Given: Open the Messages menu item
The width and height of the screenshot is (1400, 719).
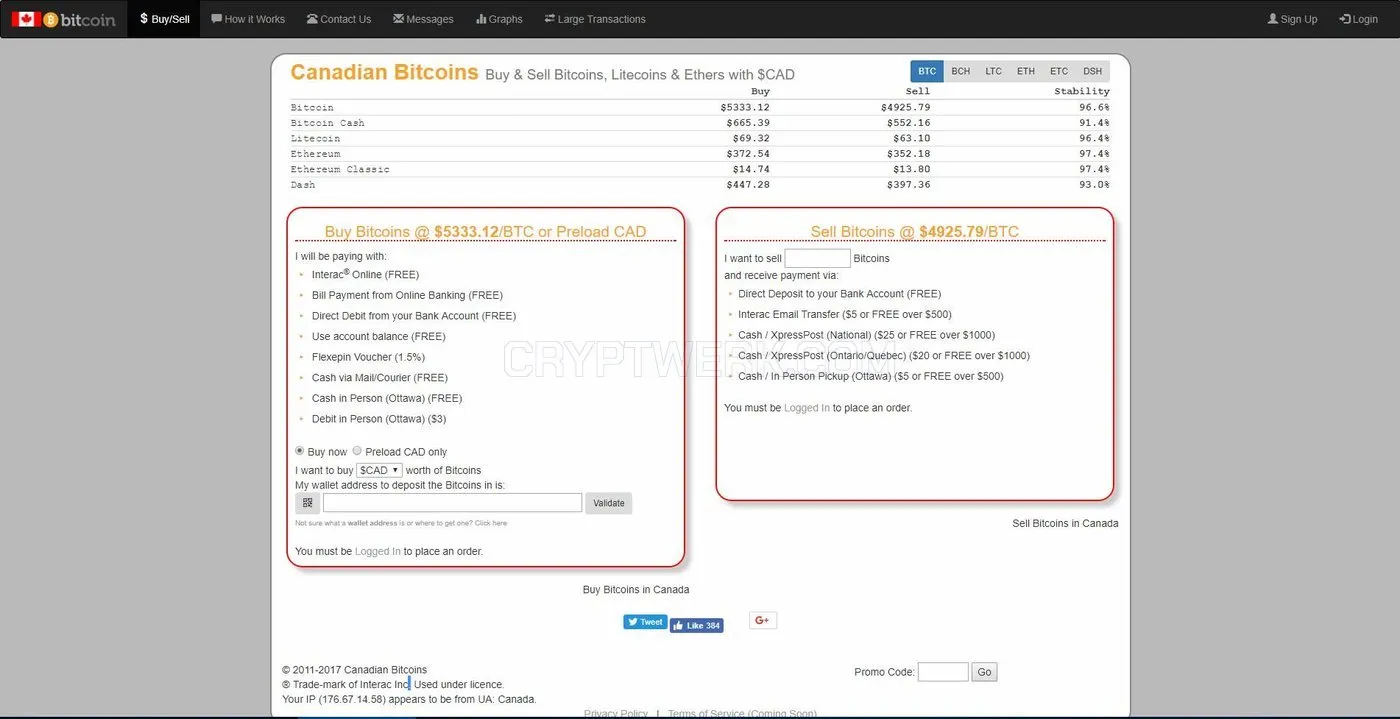Looking at the screenshot, I should point(424,19).
